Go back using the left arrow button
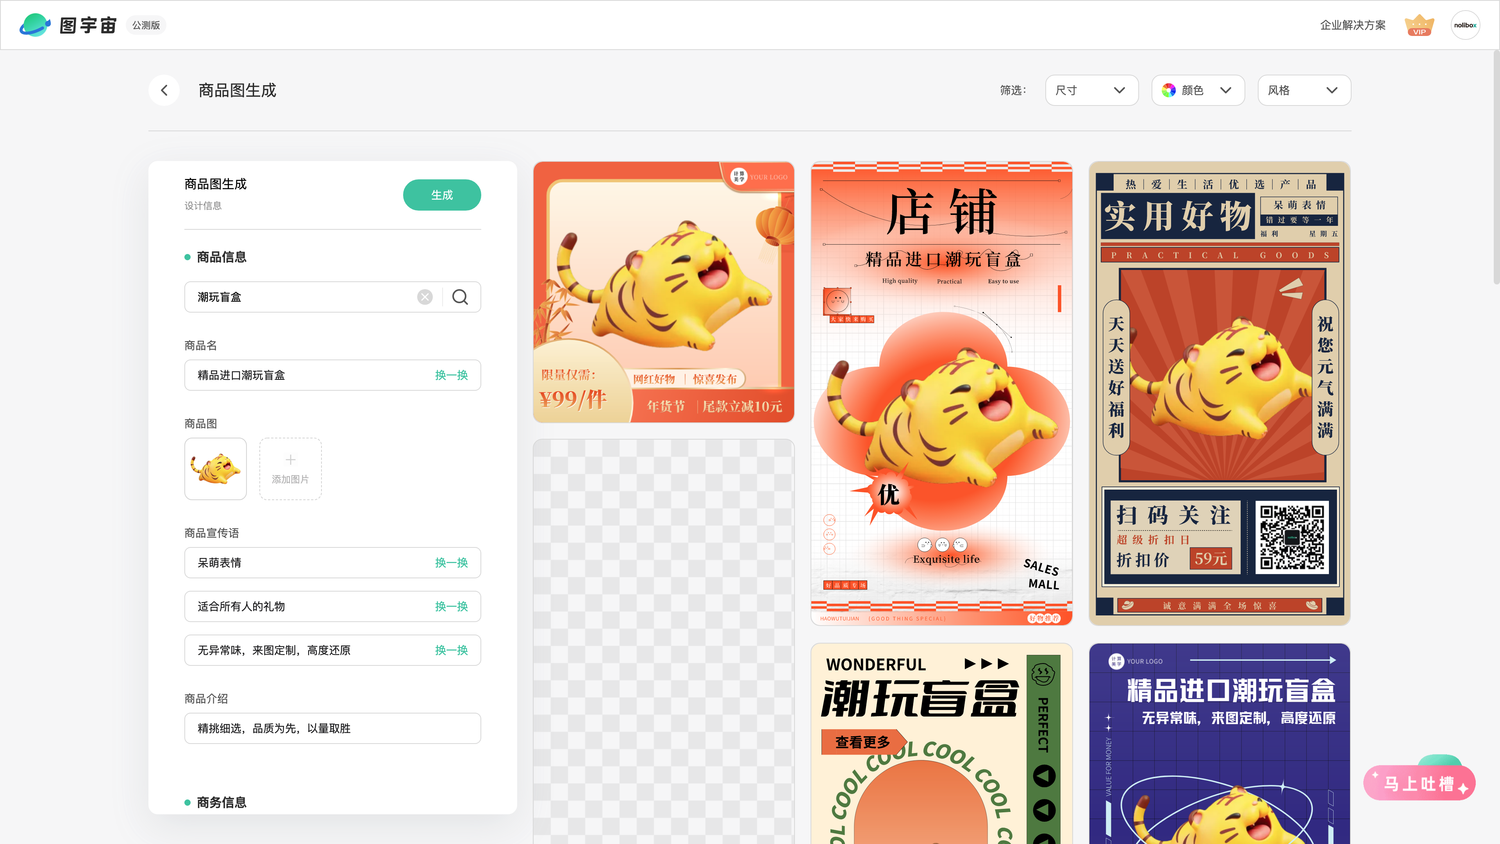The image size is (1500, 844). (164, 90)
